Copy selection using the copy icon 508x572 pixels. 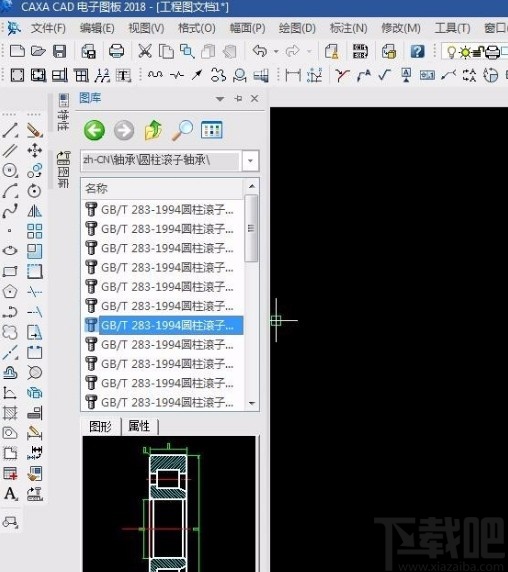click(x=166, y=51)
